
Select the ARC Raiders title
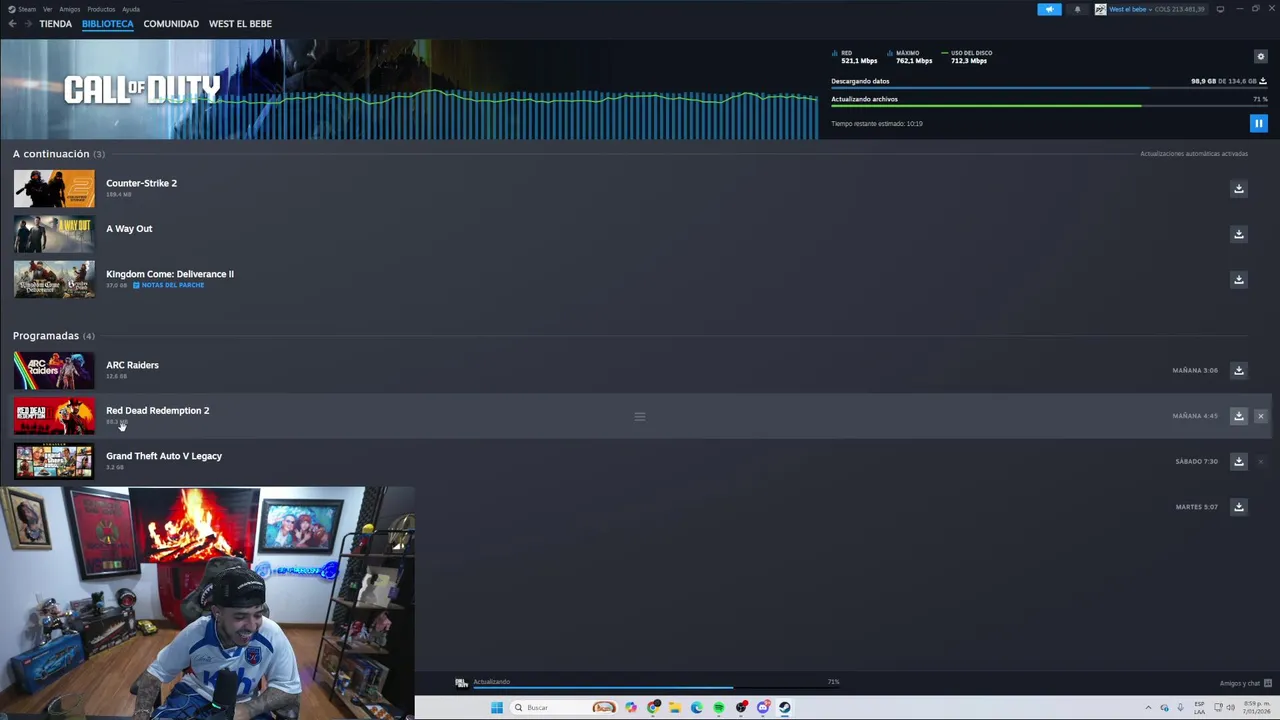coord(132,365)
